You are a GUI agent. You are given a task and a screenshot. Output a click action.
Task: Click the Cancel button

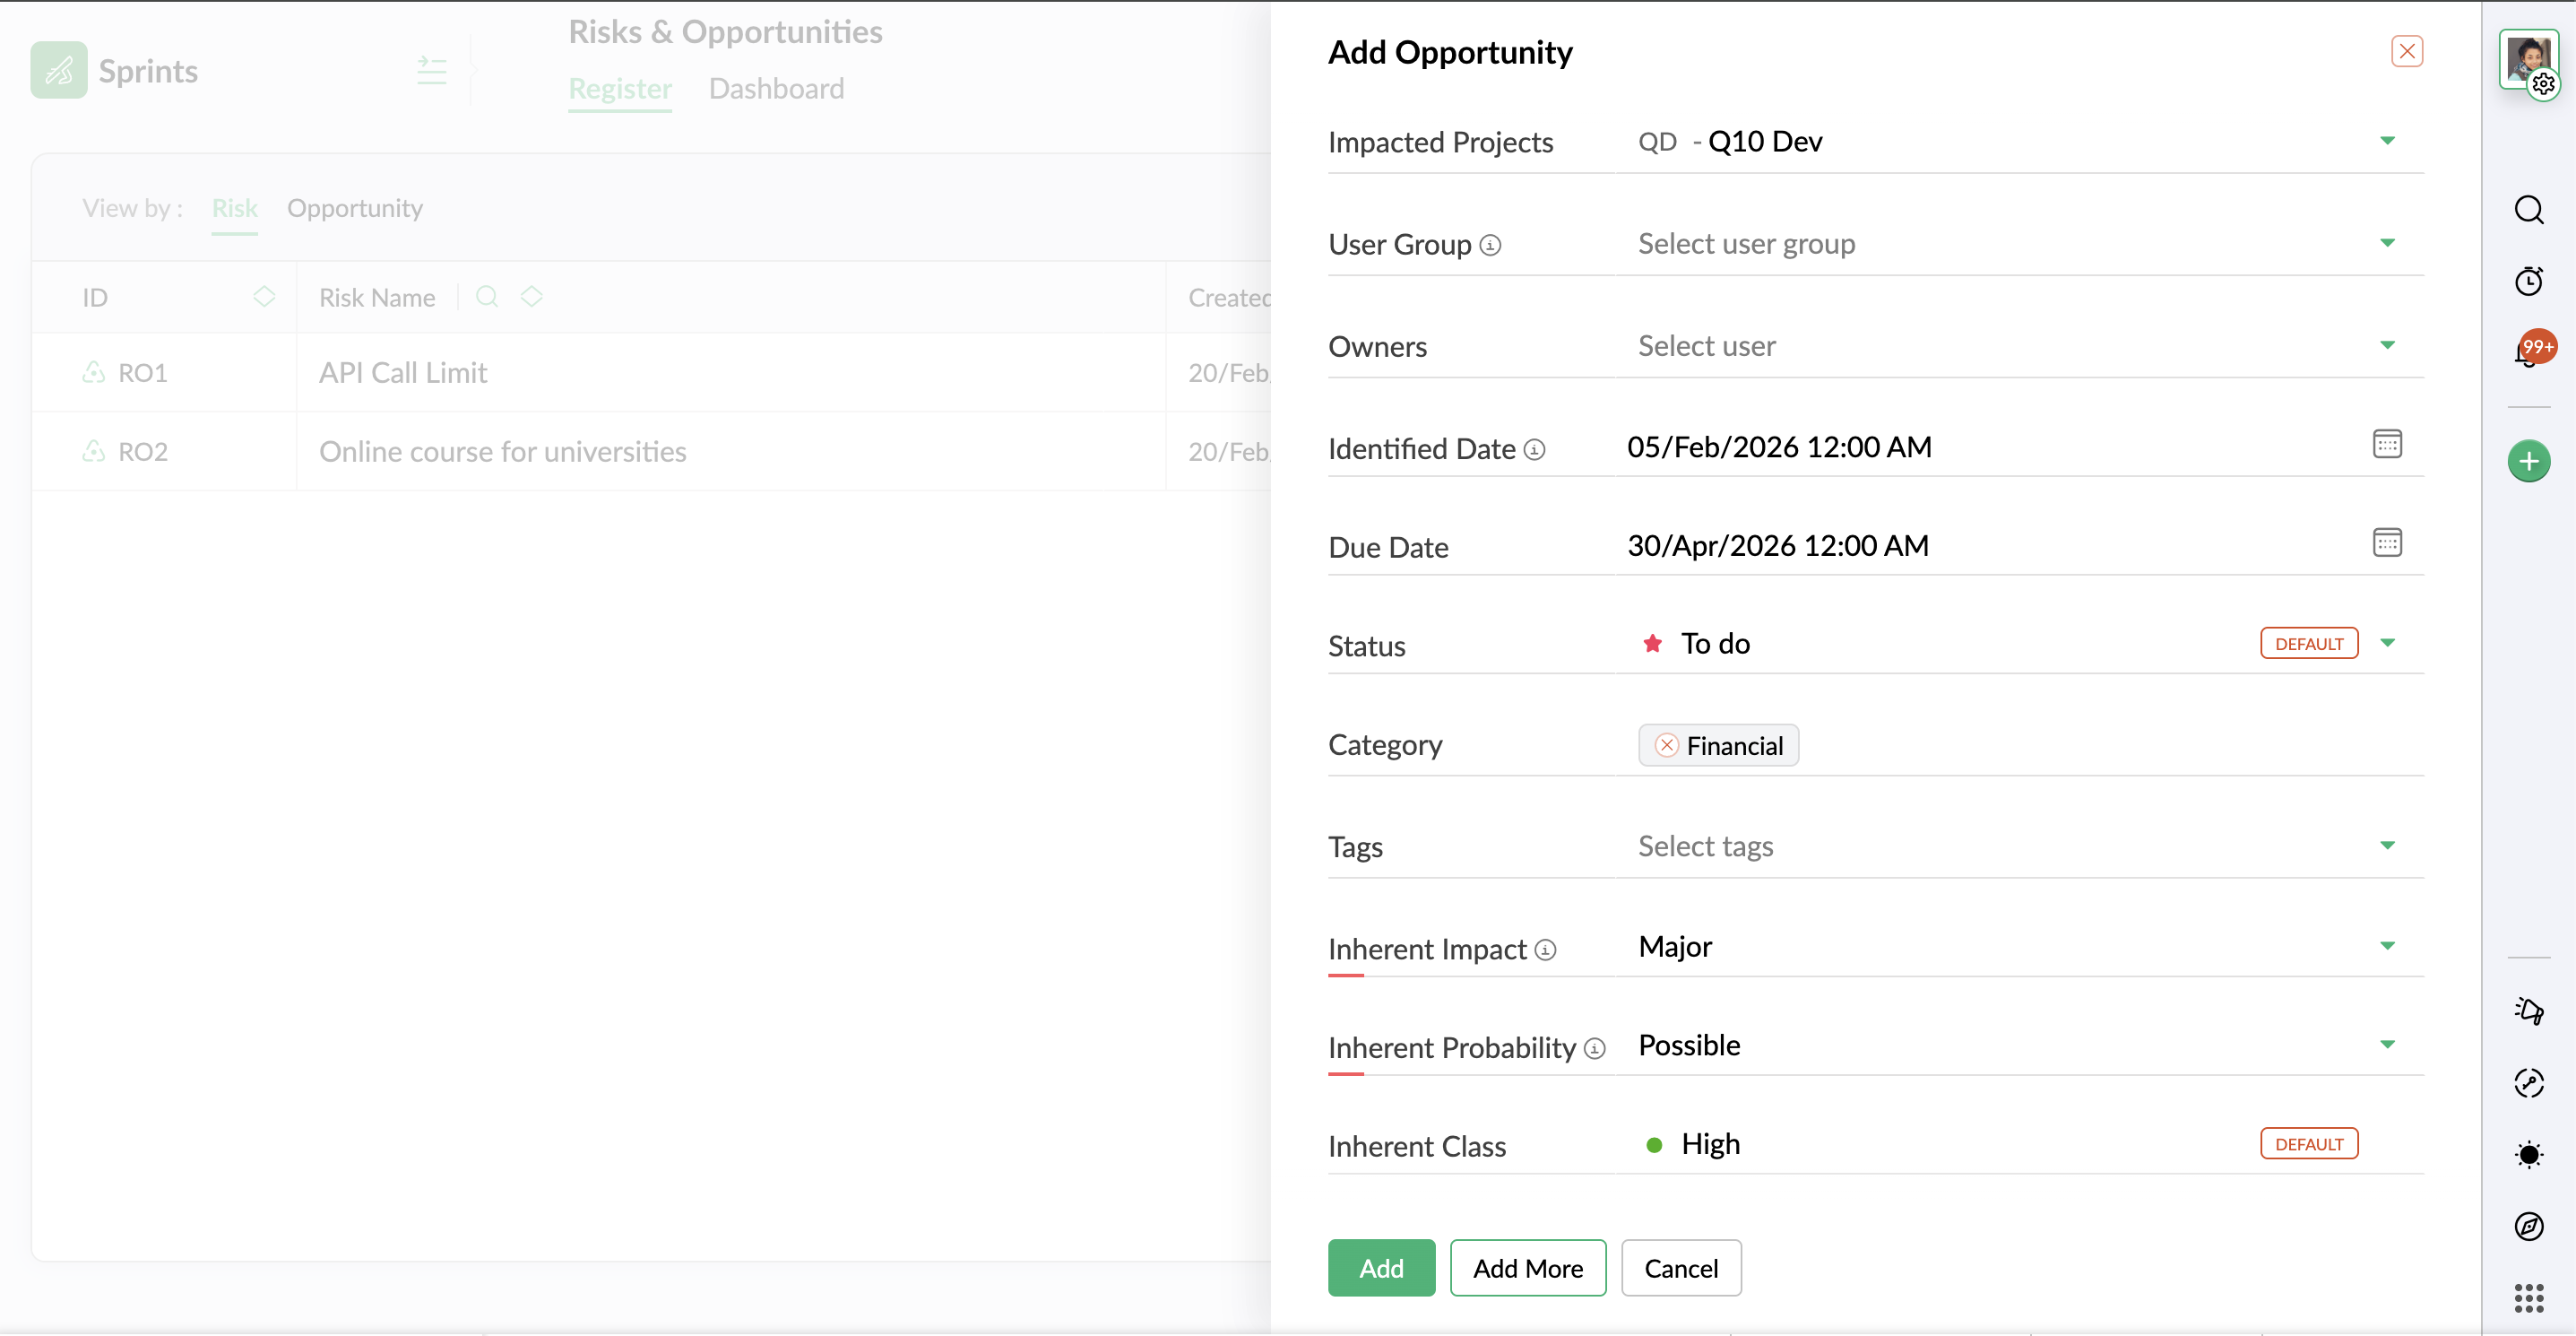[x=1680, y=1268]
